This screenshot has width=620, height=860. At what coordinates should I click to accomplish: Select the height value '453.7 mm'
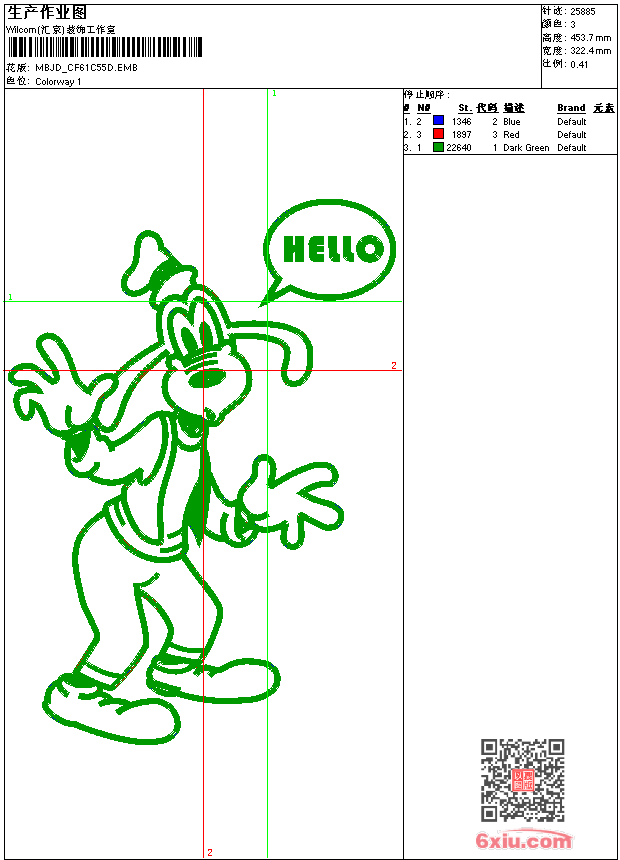click(590, 38)
